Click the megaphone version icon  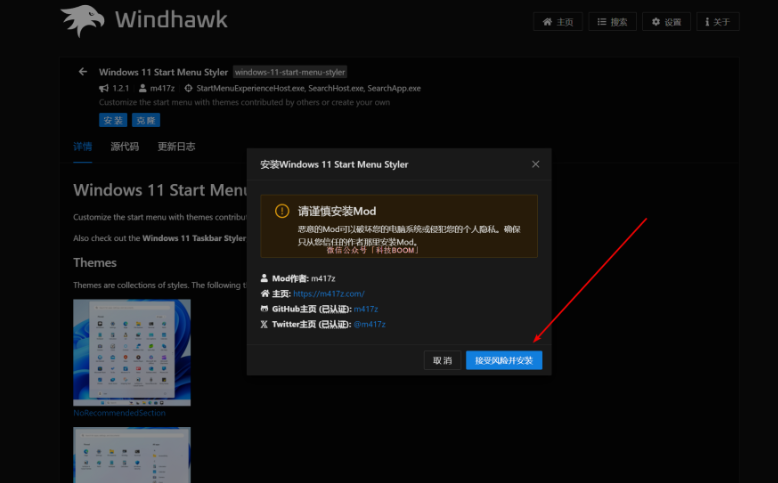[x=104, y=88]
